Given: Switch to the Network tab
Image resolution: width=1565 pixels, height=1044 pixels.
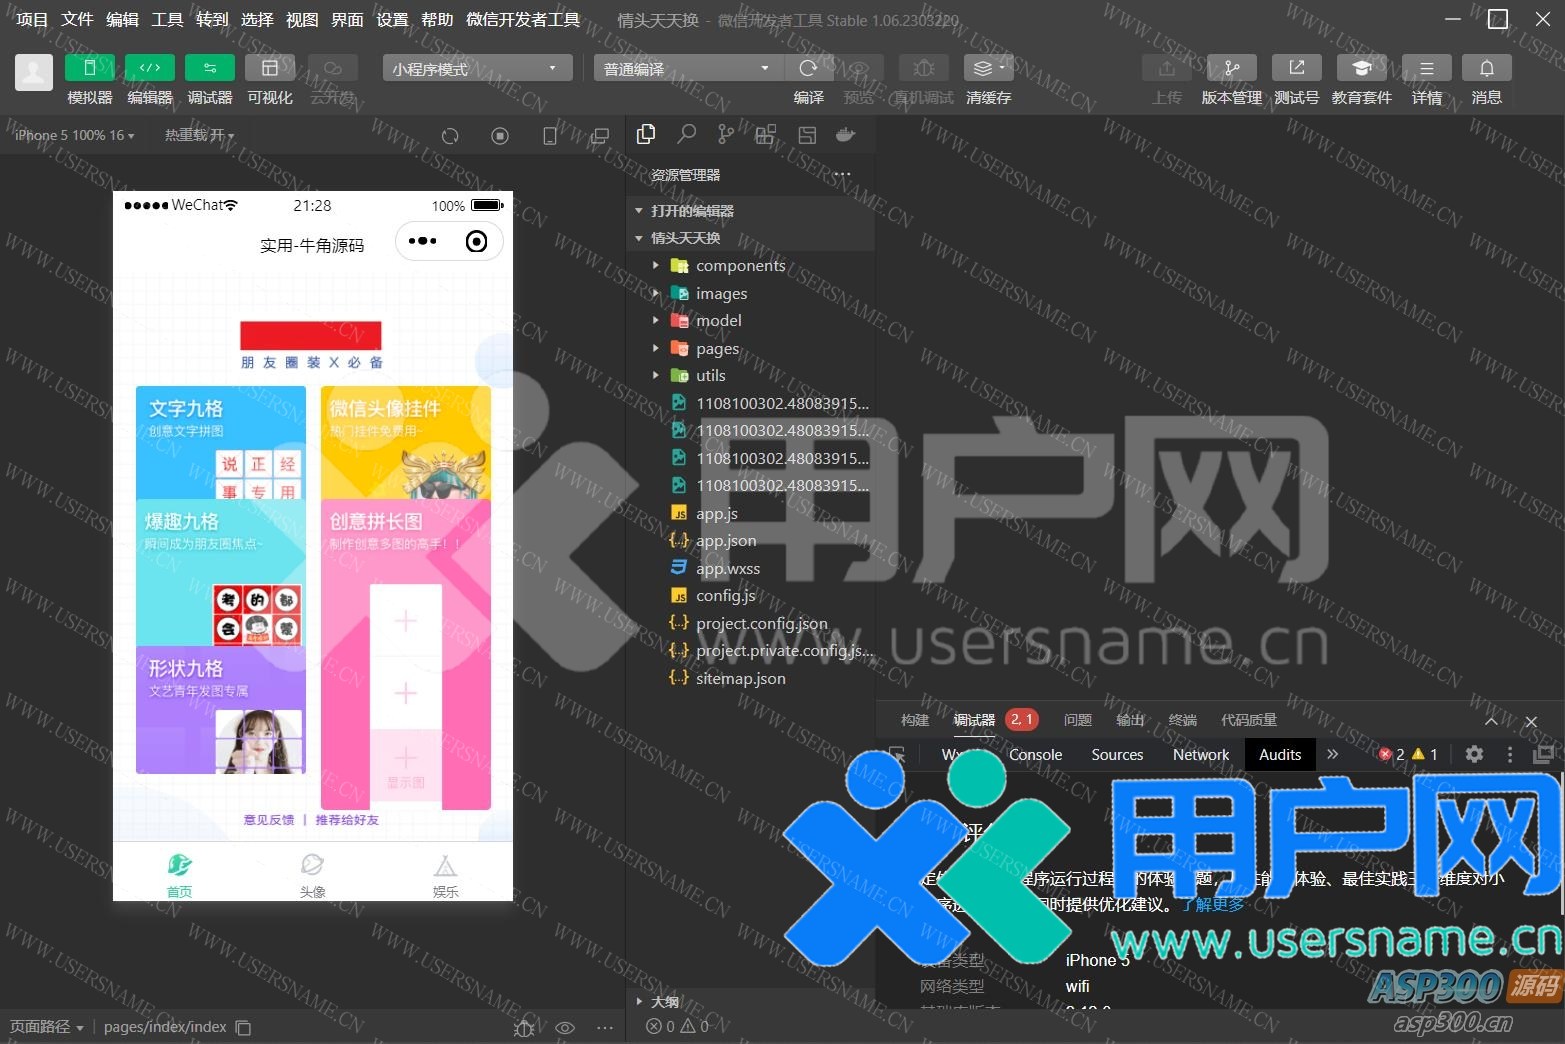Looking at the screenshot, I should click(x=1200, y=755).
